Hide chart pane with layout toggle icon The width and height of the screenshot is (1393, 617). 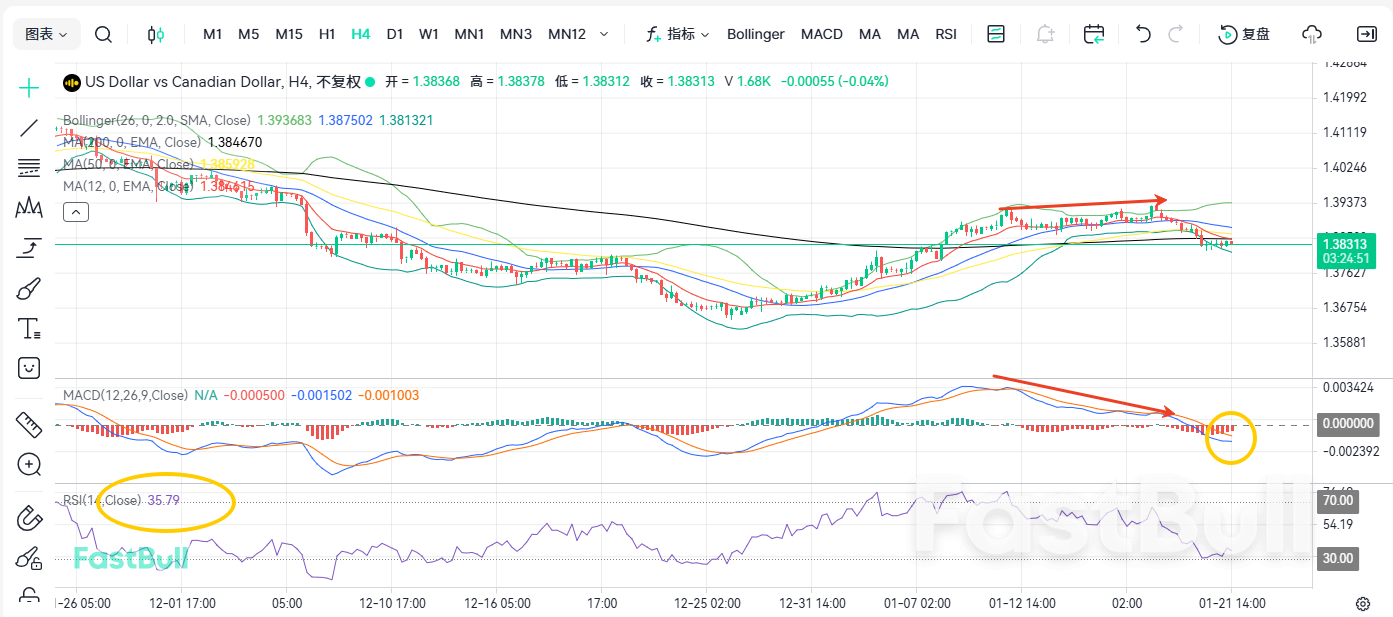996,33
